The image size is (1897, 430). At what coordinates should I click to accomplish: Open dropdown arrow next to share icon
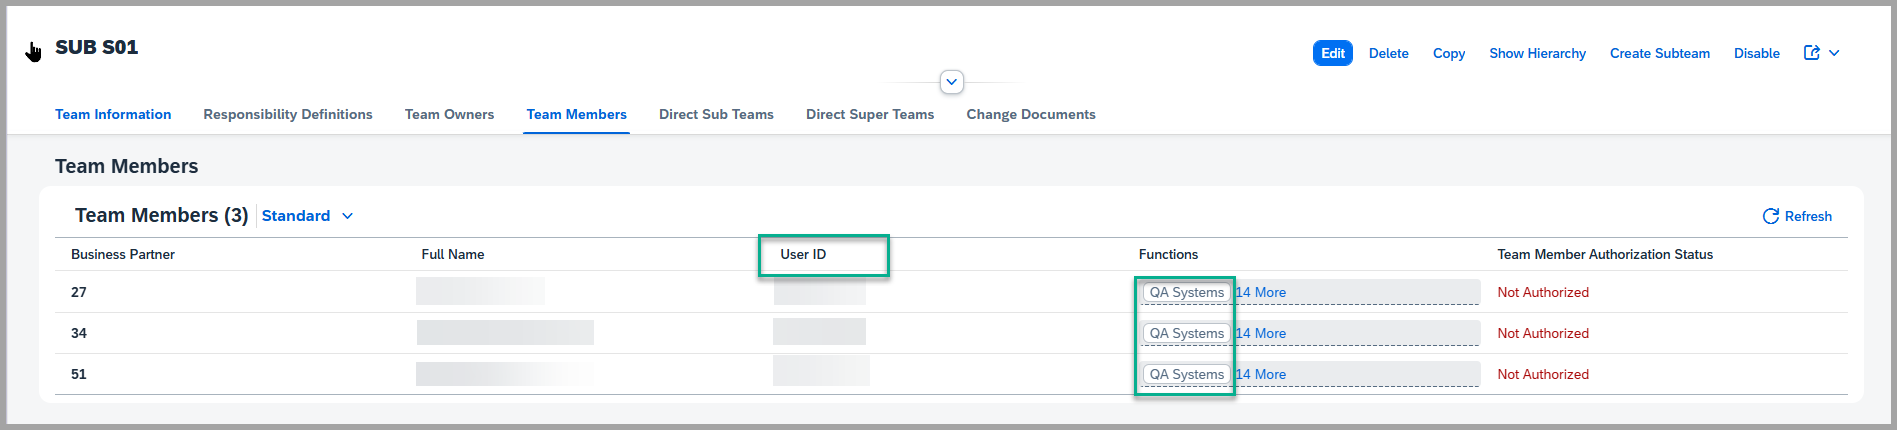pyautogui.click(x=1834, y=53)
